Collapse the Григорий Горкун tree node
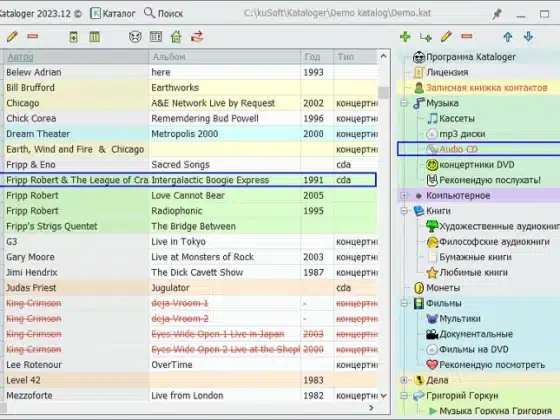 click(x=404, y=396)
